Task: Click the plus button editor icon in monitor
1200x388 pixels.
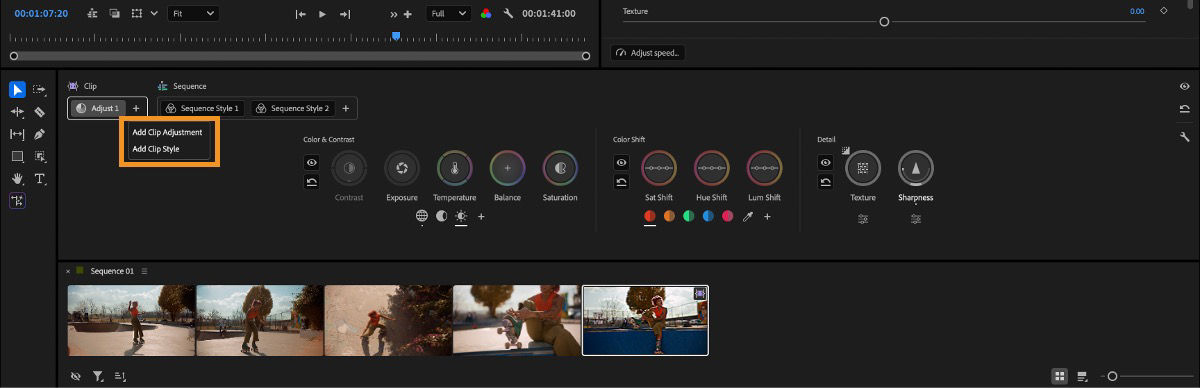Action: (x=407, y=14)
